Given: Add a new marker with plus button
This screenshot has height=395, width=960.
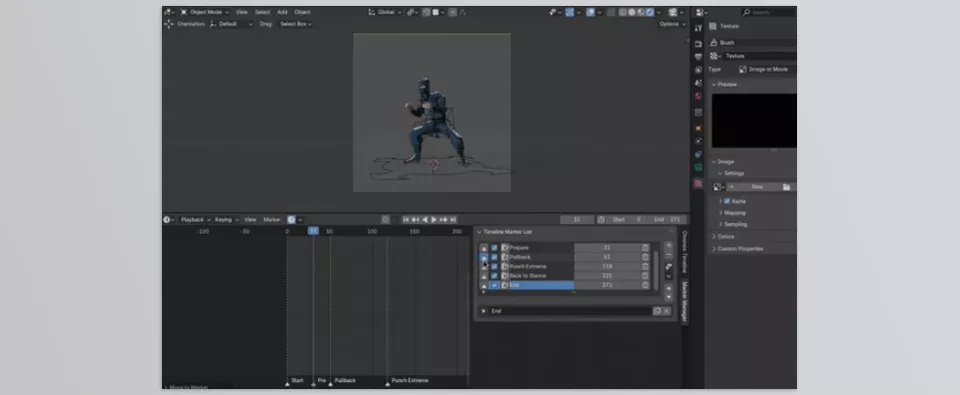Looking at the screenshot, I should click(x=669, y=246).
